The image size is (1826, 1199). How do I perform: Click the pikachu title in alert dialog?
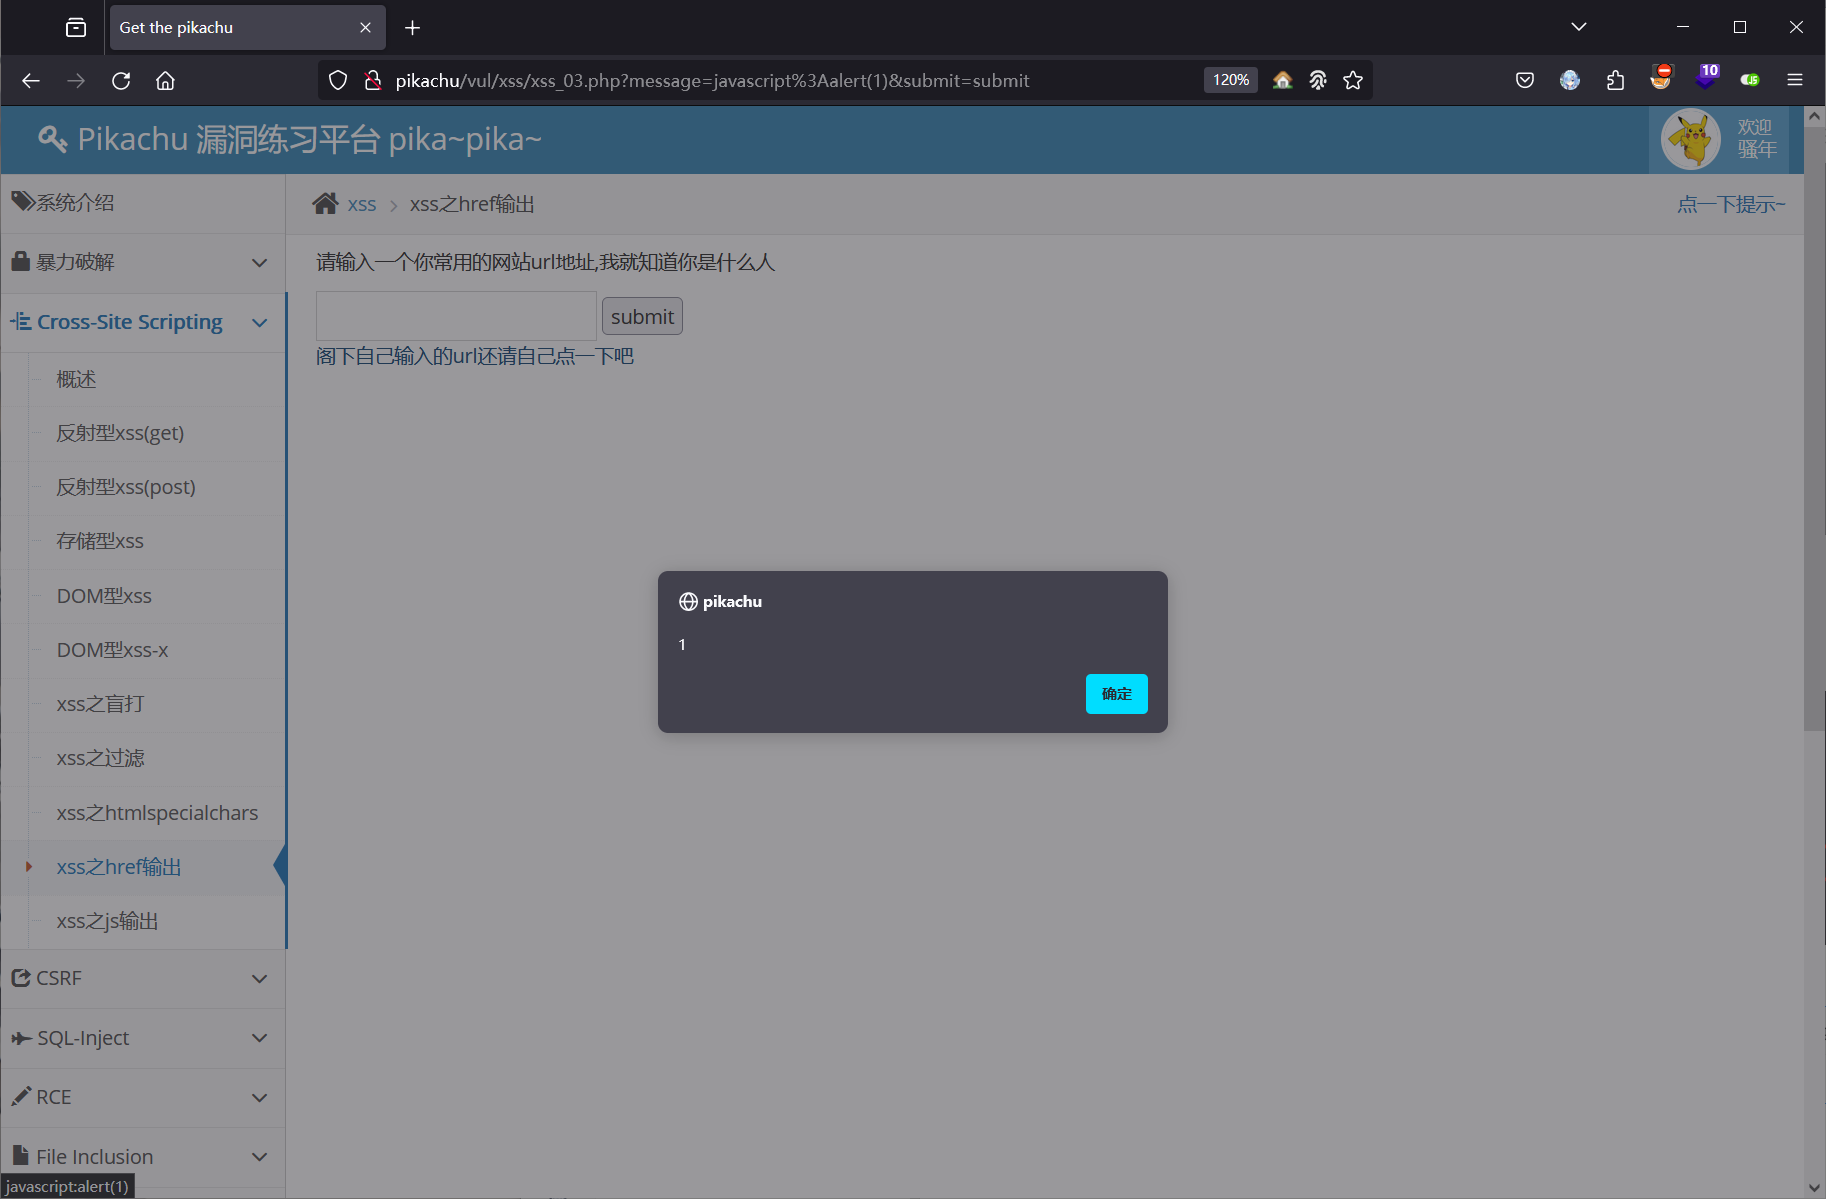[x=732, y=601]
